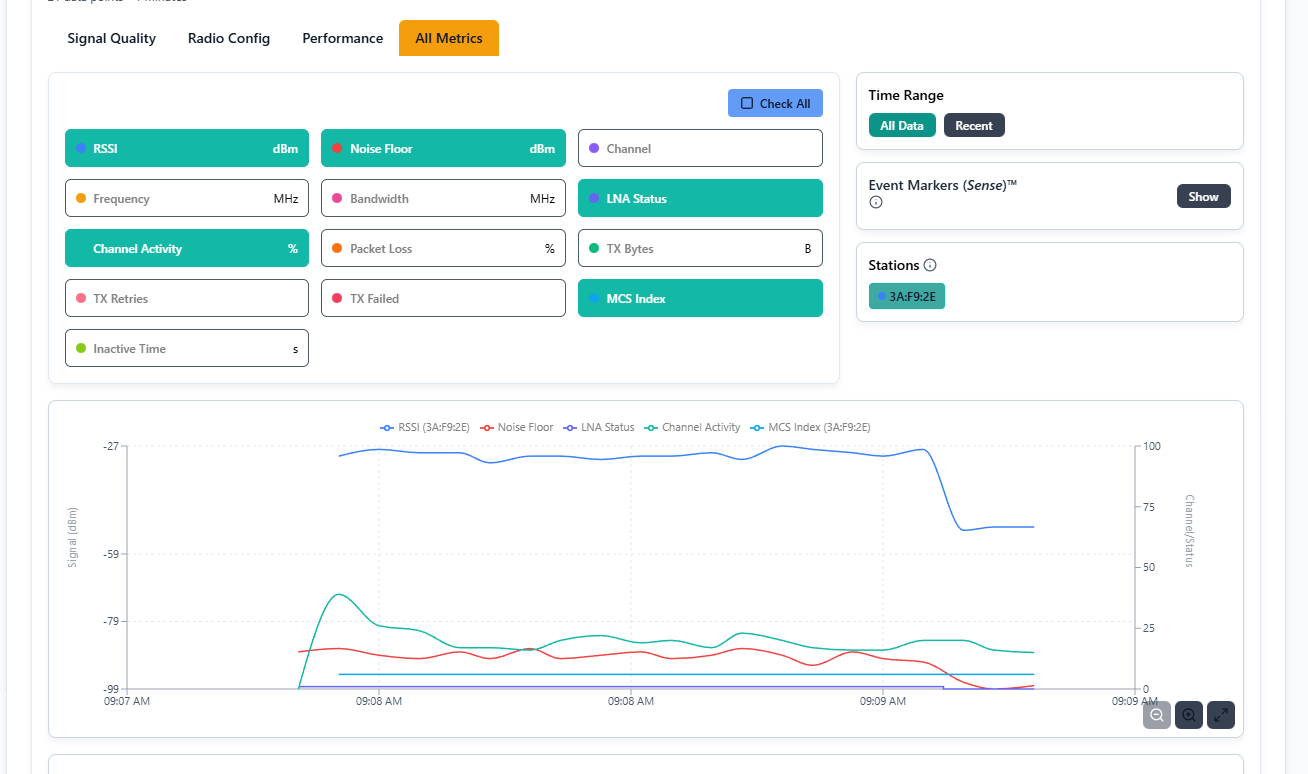Viewport: 1308px width, 774px height.
Task: Click the info icon under Event Markers
Action: coord(876,202)
